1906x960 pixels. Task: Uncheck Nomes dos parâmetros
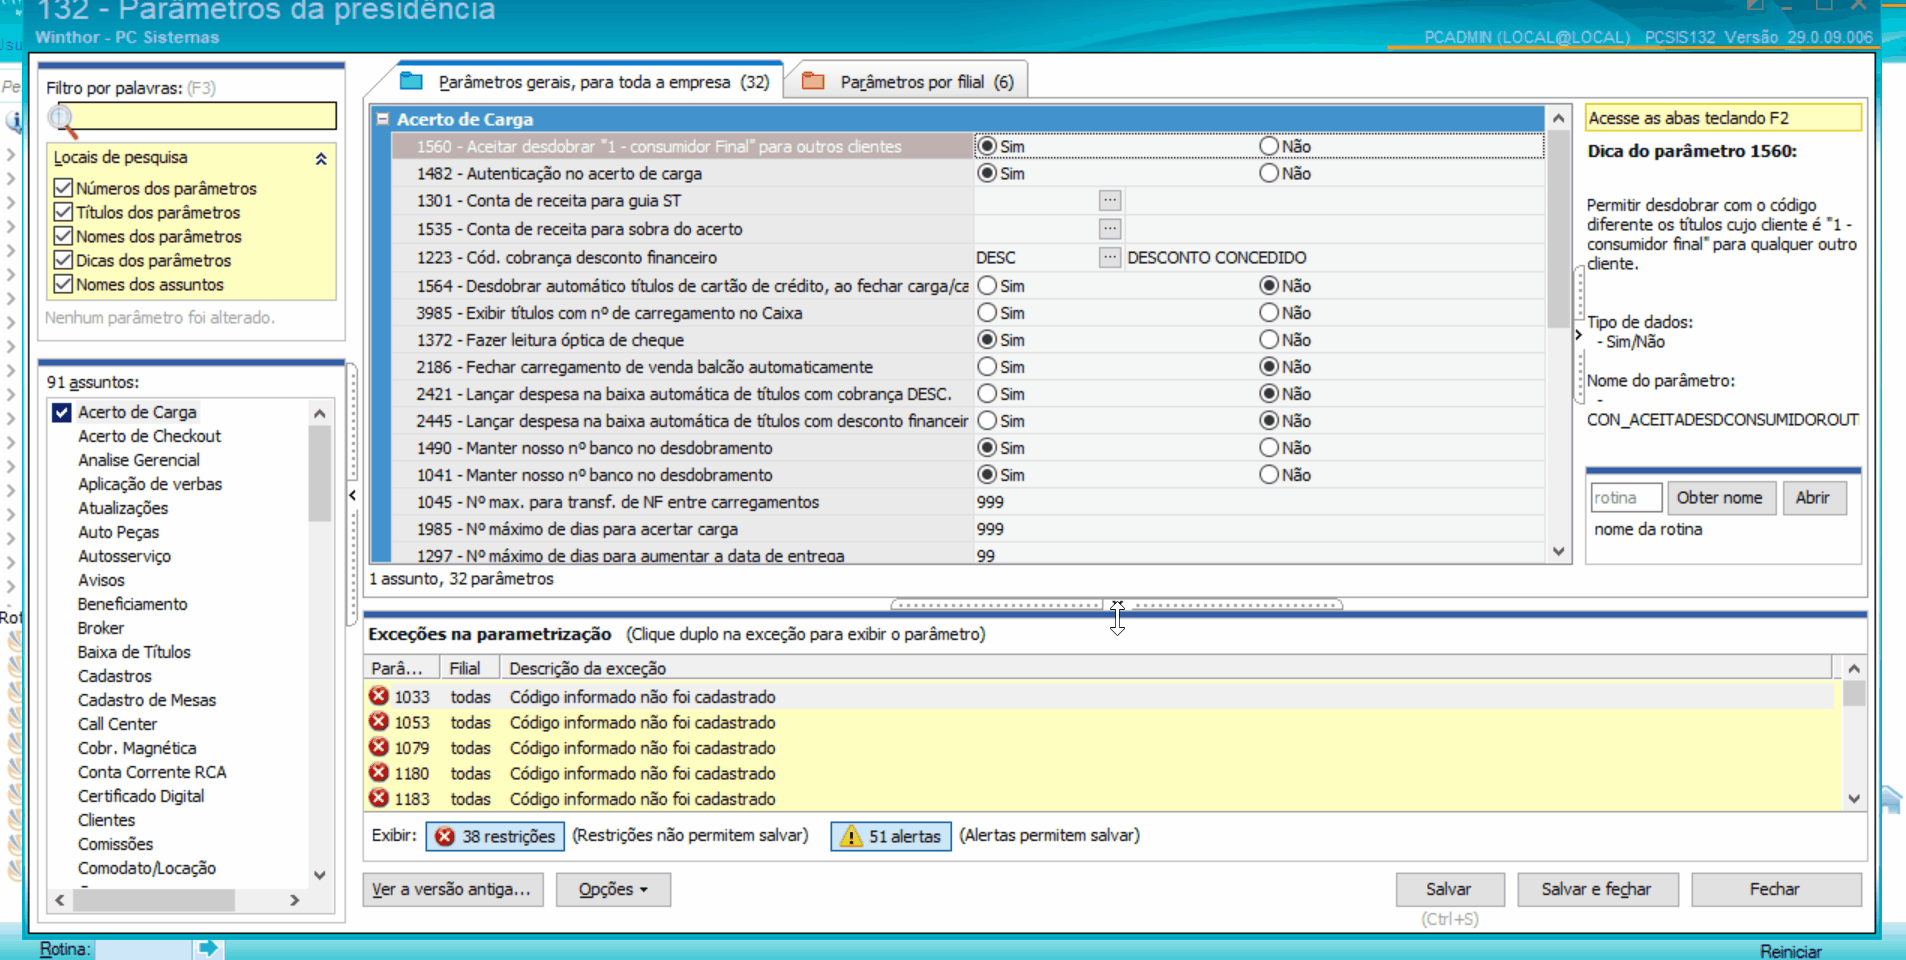[x=63, y=236]
